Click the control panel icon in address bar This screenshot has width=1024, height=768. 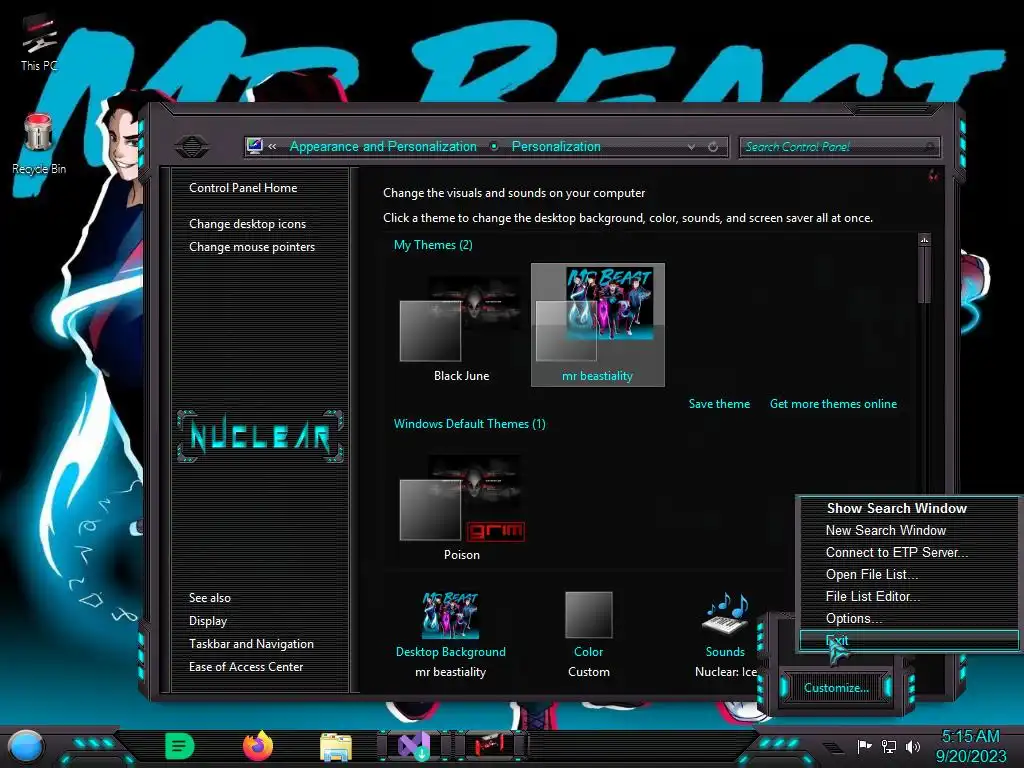coord(255,146)
